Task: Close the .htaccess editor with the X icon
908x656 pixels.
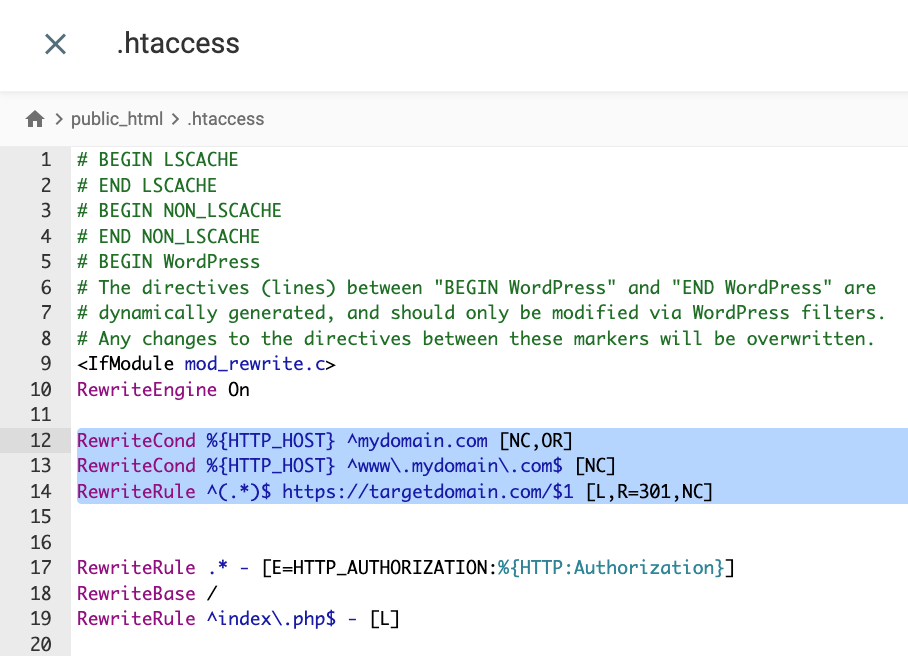Action: (x=55, y=43)
